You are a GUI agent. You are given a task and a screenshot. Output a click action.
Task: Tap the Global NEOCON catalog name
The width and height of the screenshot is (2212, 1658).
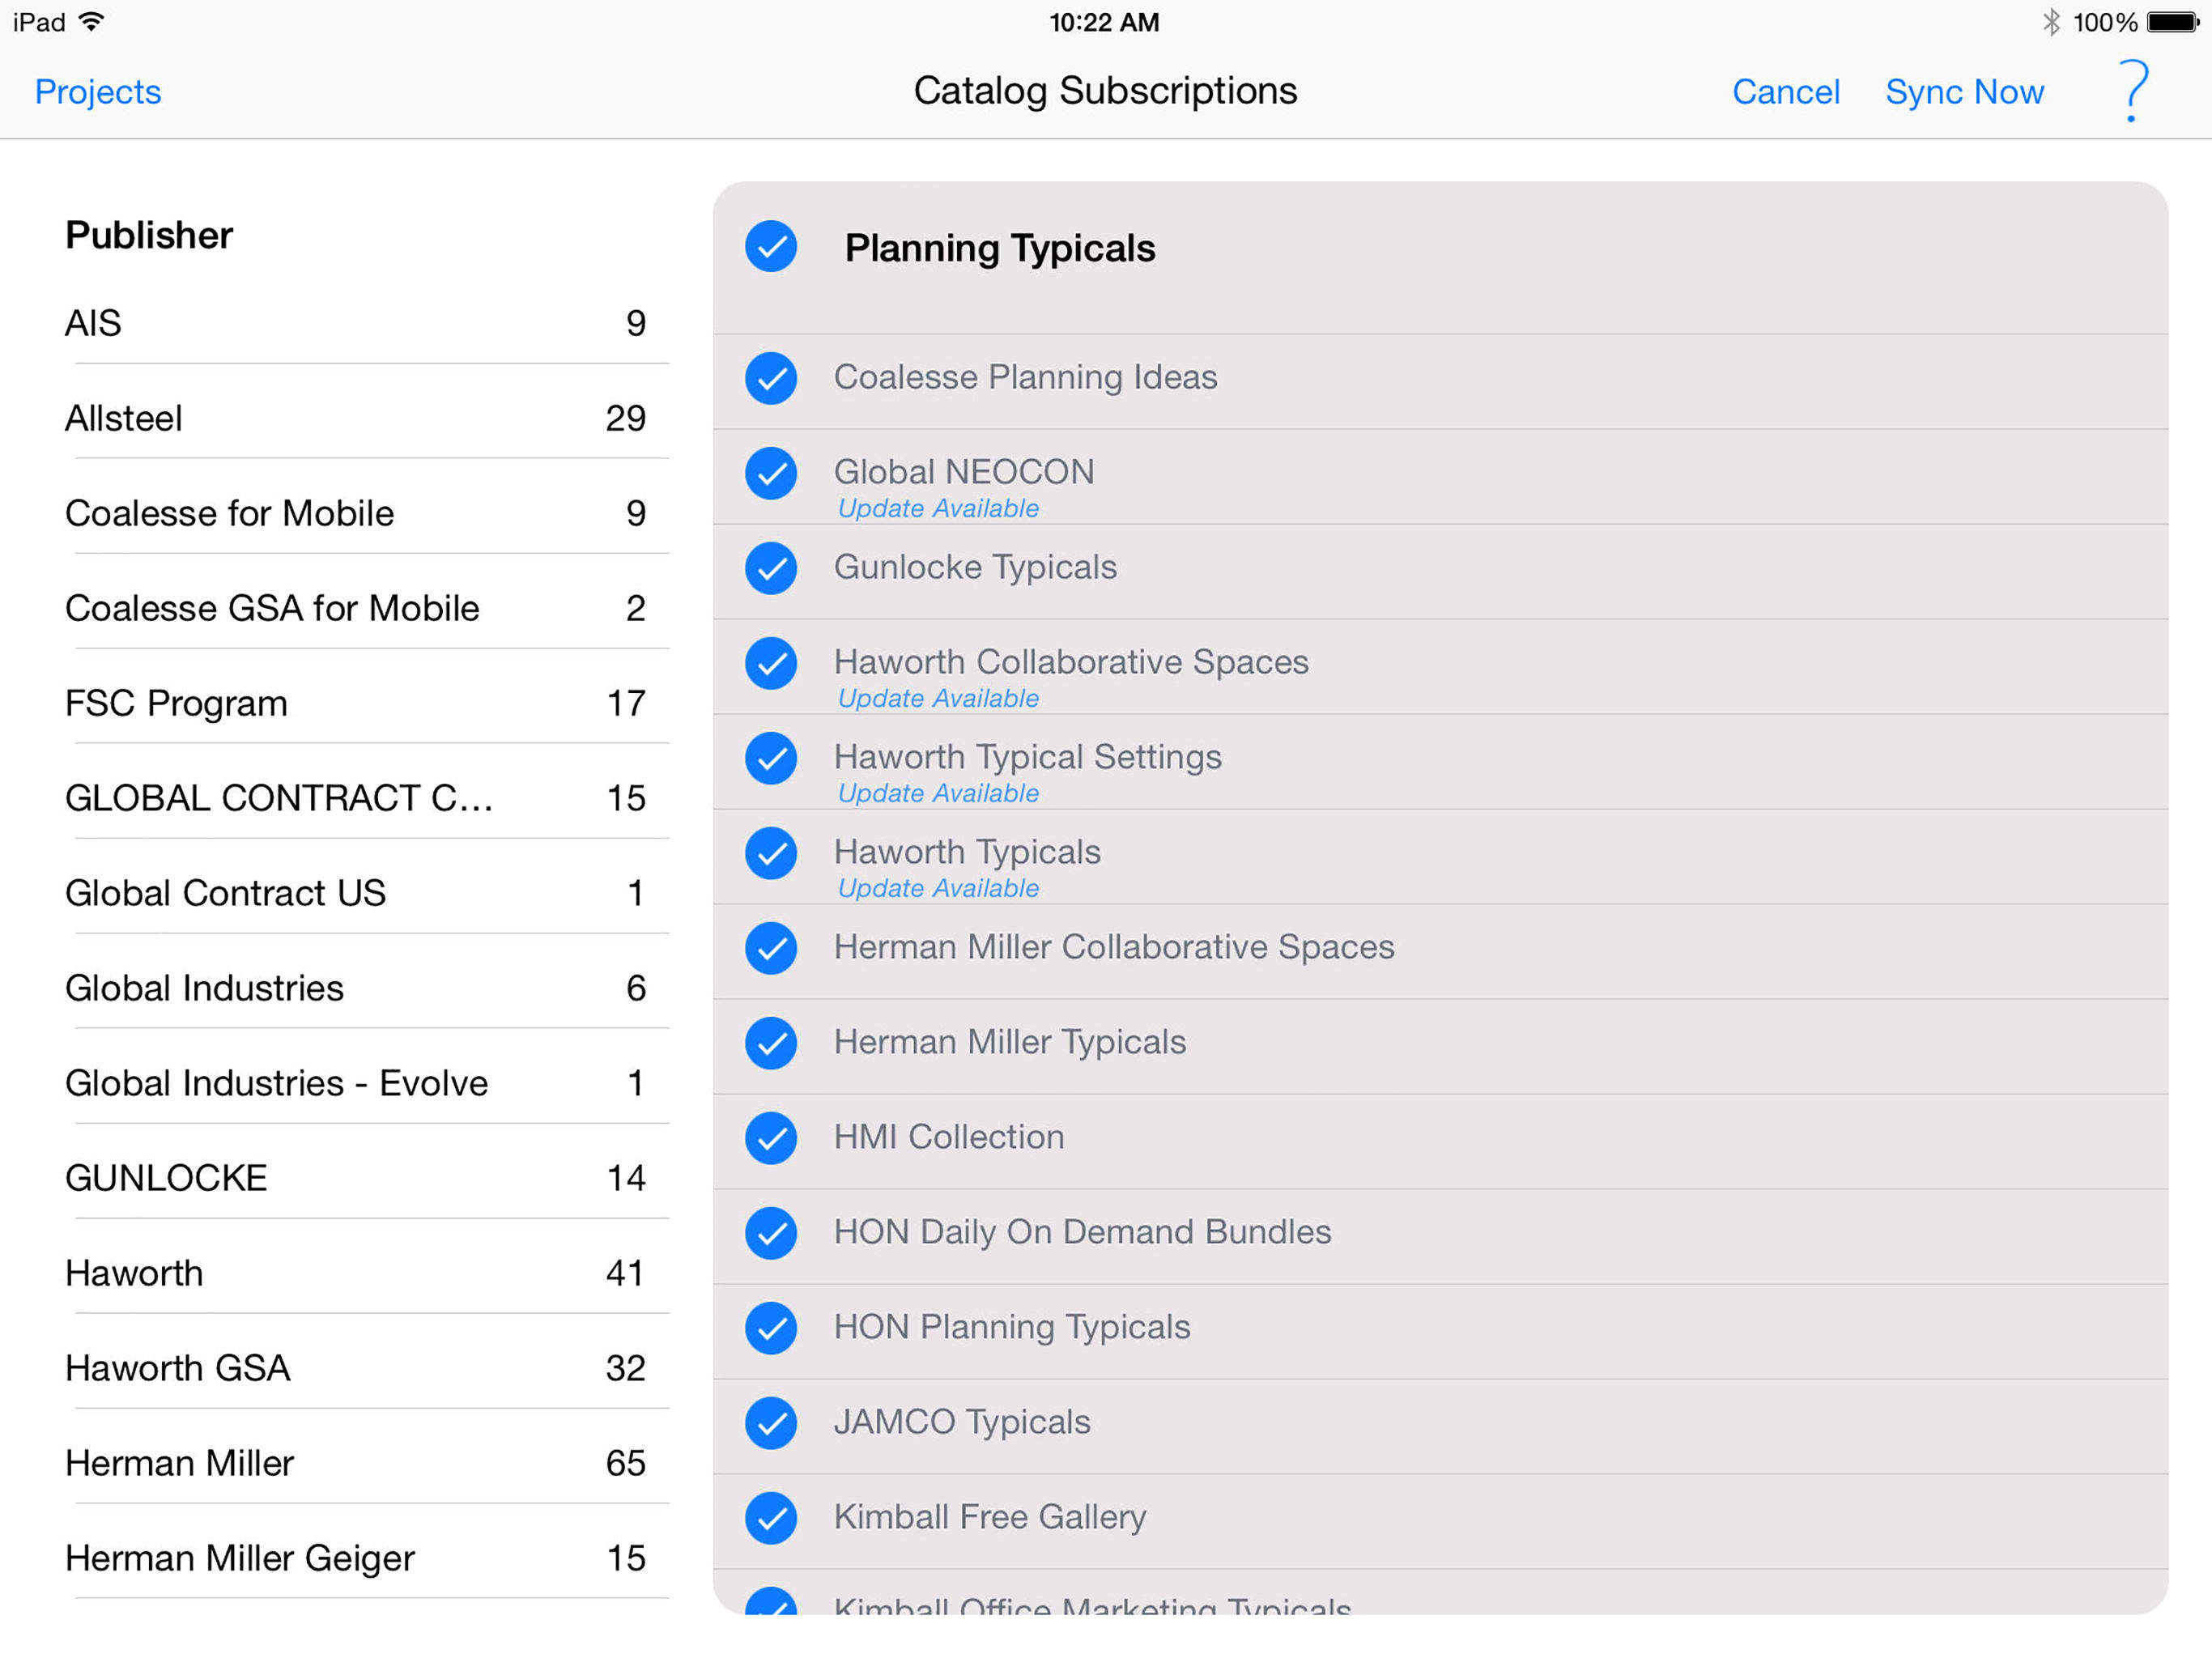(x=964, y=471)
